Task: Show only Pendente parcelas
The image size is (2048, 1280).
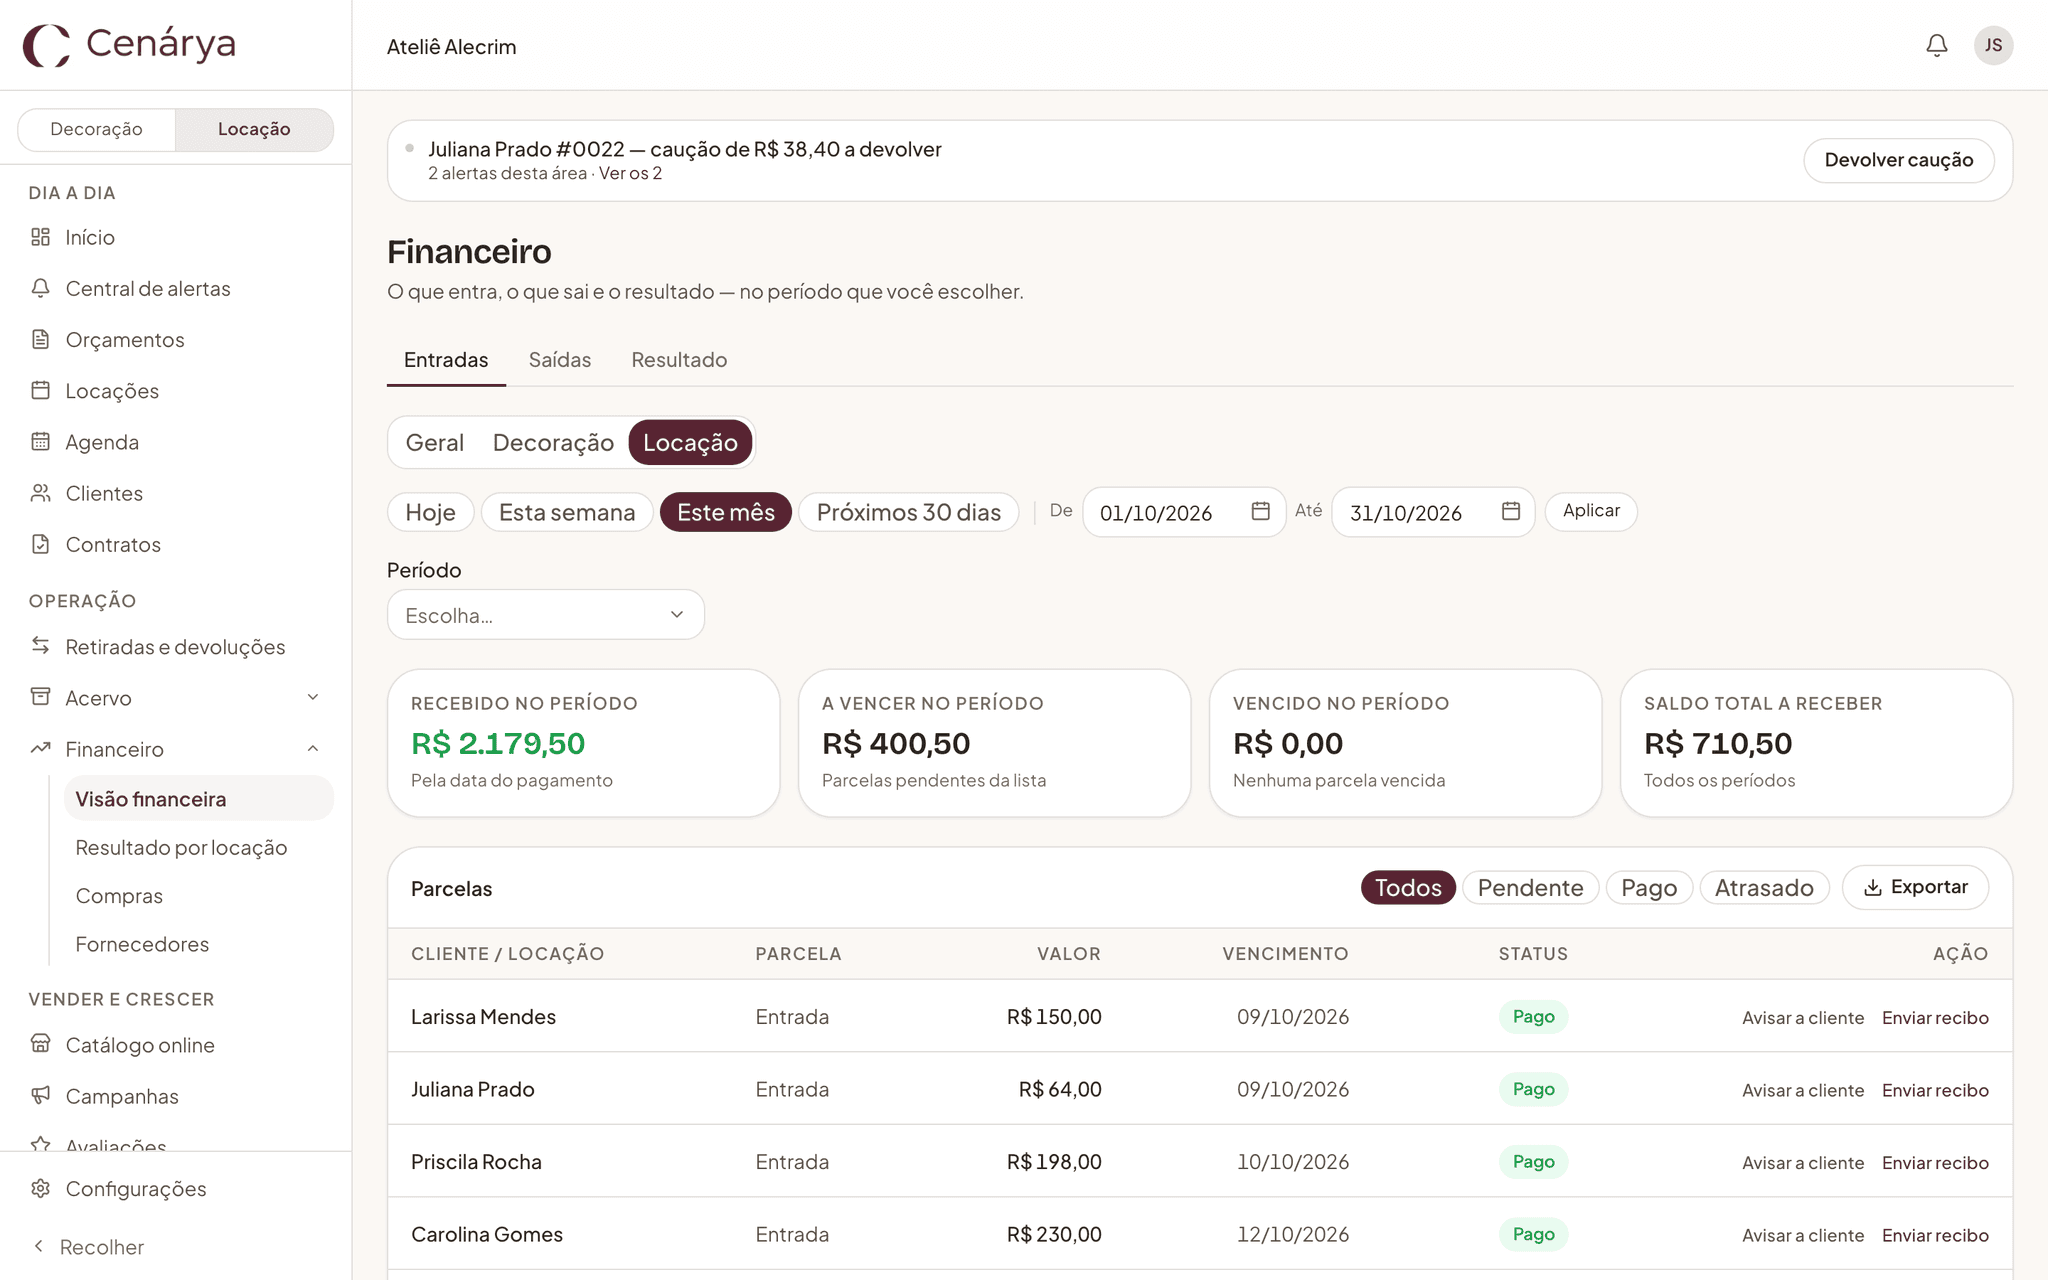Action: pos(1530,887)
